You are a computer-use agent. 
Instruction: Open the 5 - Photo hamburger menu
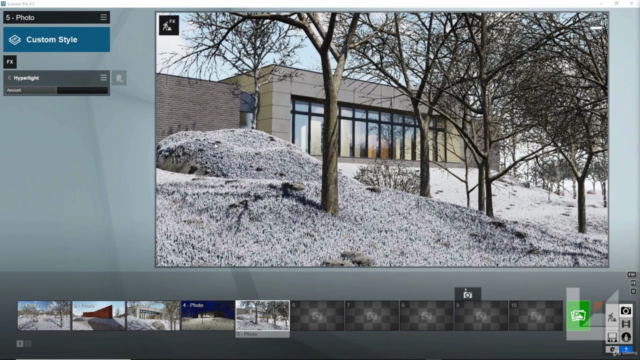(x=104, y=17)
